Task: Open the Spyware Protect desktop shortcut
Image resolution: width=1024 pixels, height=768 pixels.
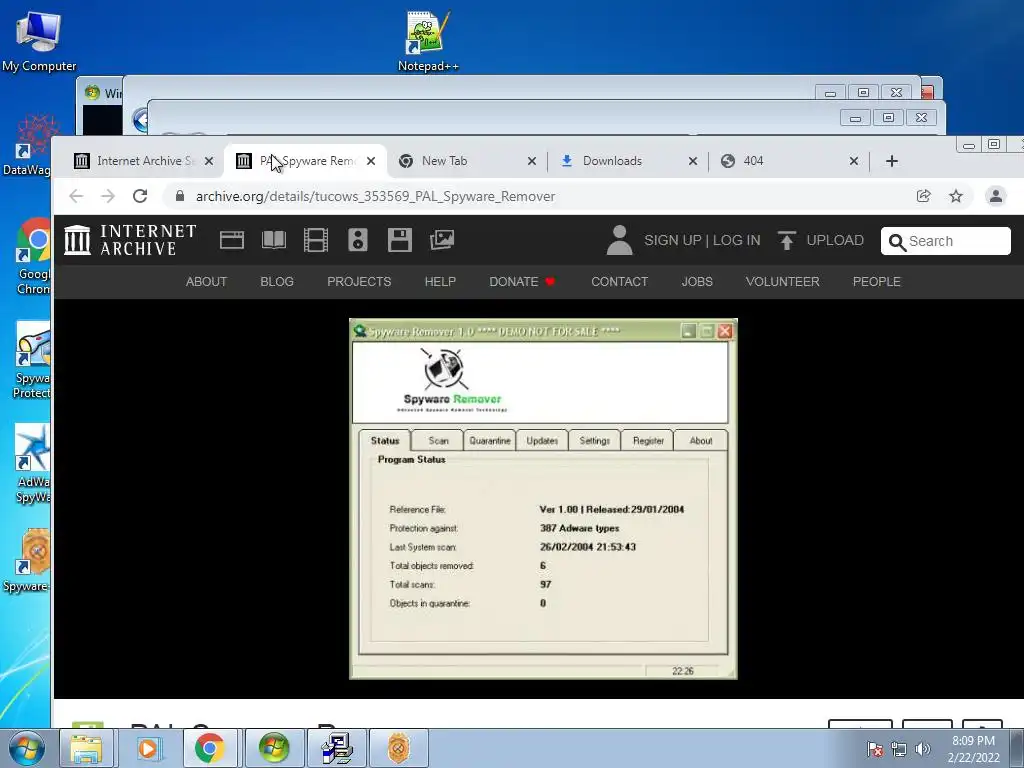Action: pyautogui.click(x=31, y=359)
